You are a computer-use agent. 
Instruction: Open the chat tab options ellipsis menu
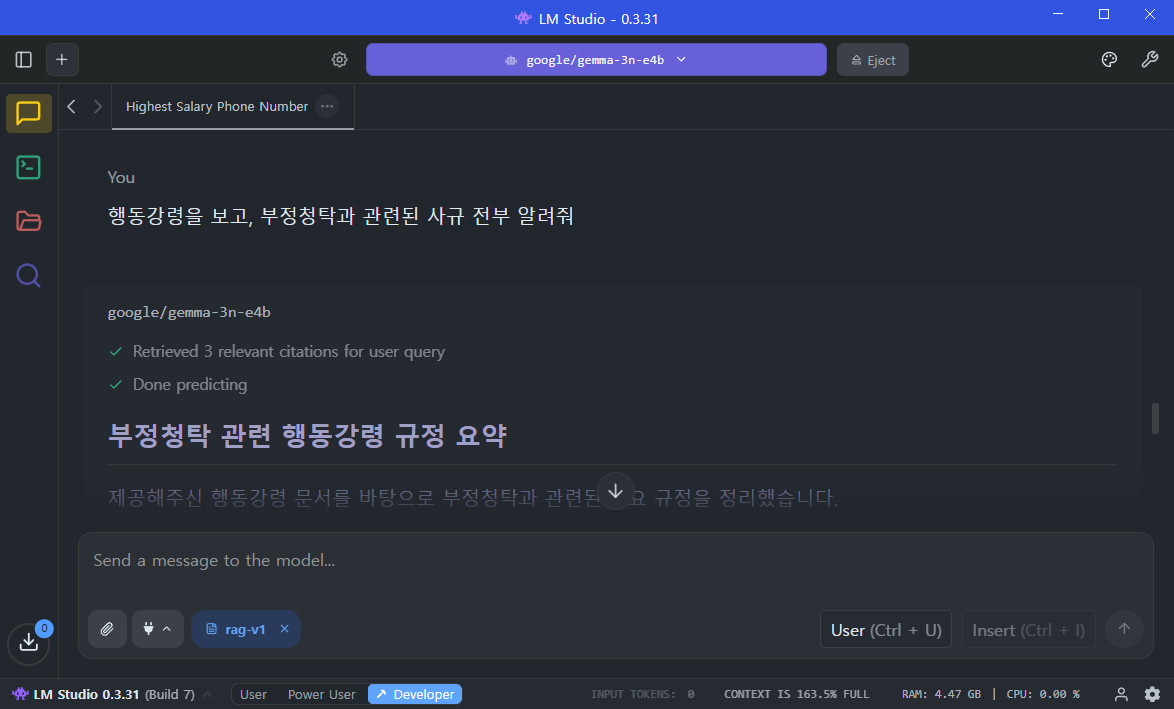point(327,106)
